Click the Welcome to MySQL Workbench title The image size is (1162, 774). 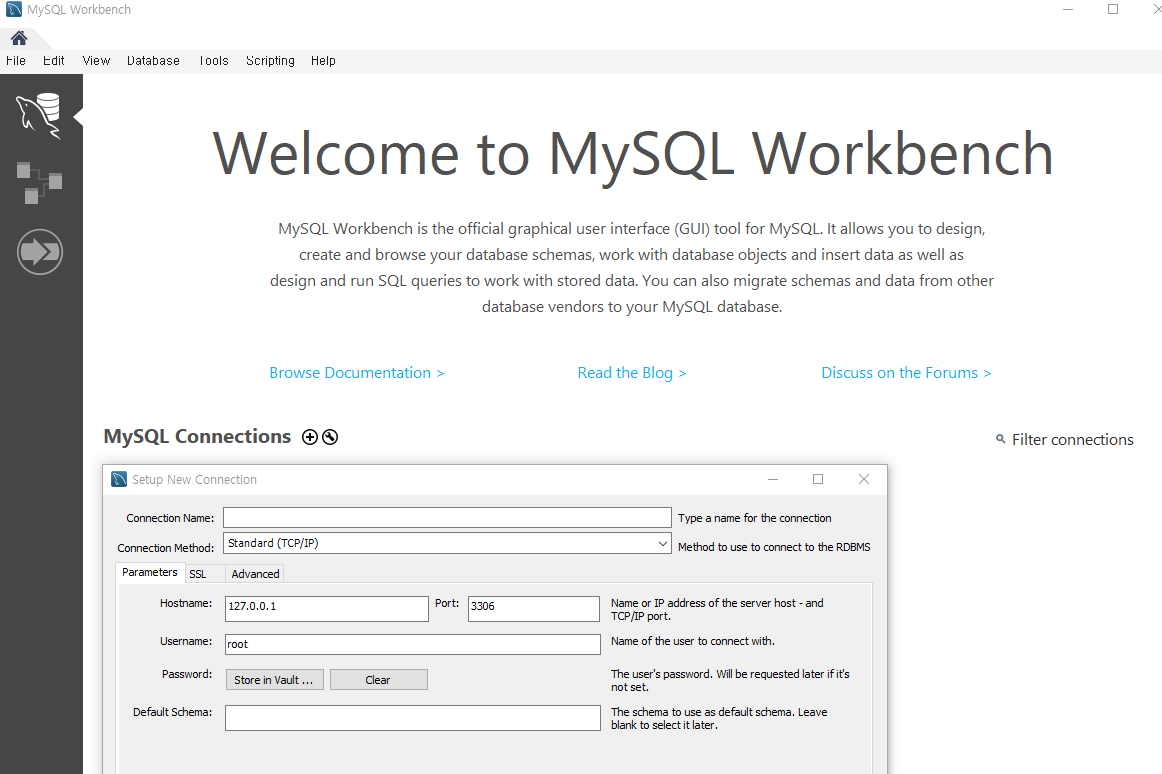pyautogui.click(x=633, y=154)
